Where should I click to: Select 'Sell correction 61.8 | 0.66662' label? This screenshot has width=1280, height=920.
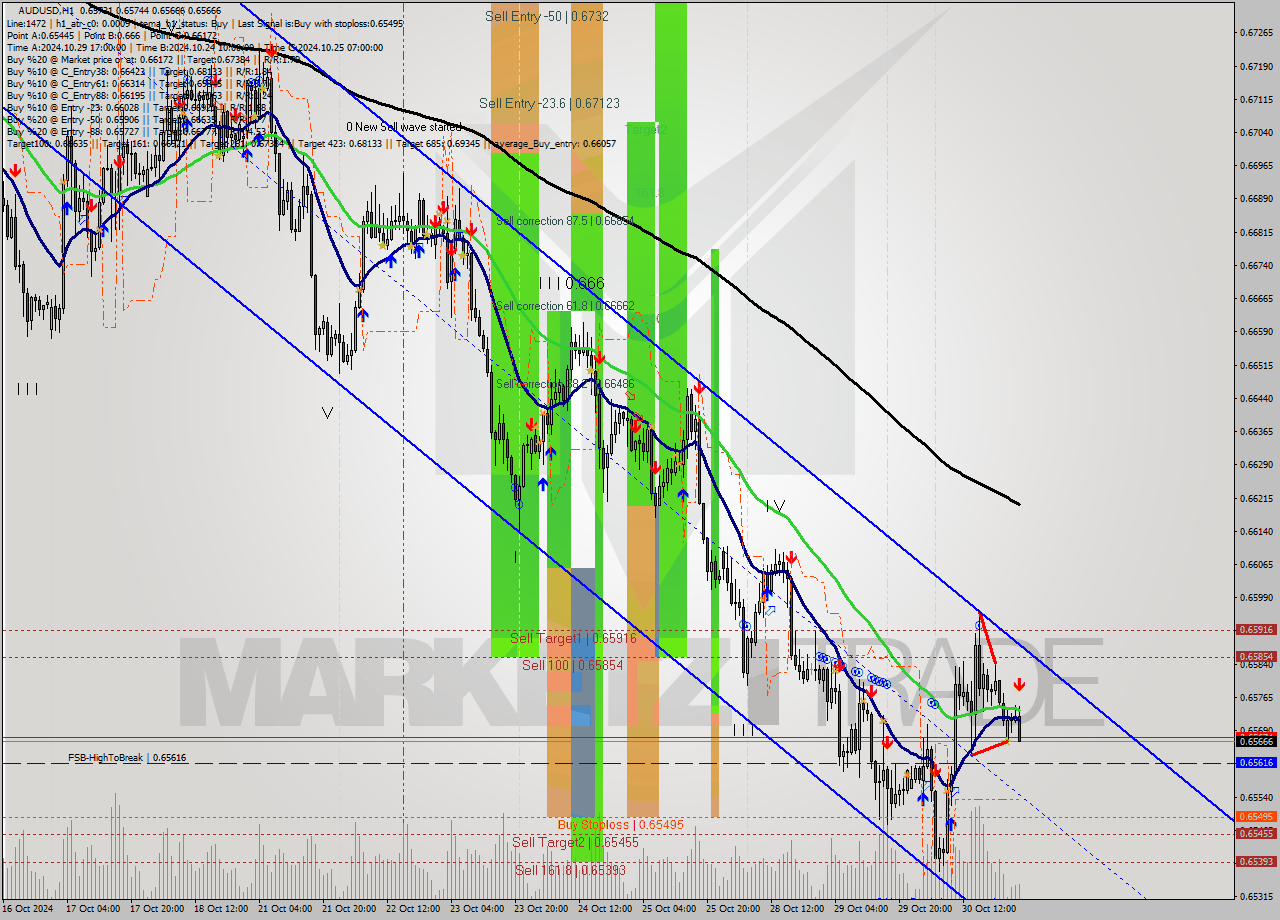(565, 306)
